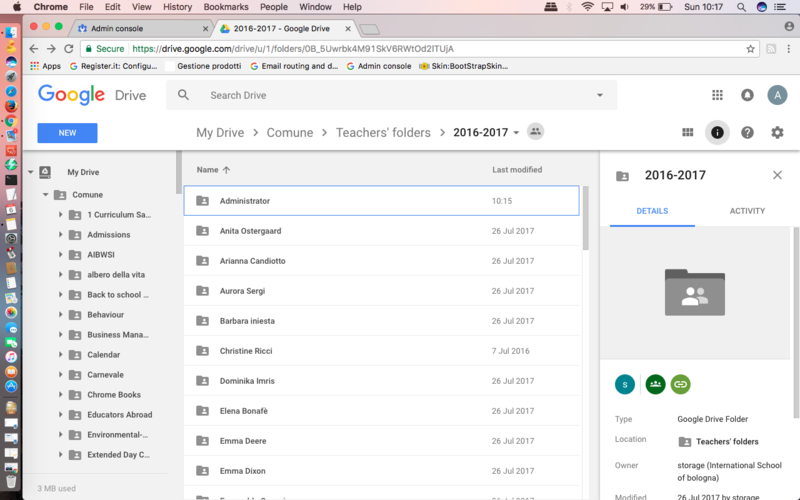This screenshot has height=500, width=800.
Task: Open the Window menu
Action: pyautogui.click(x=315, y=7)
